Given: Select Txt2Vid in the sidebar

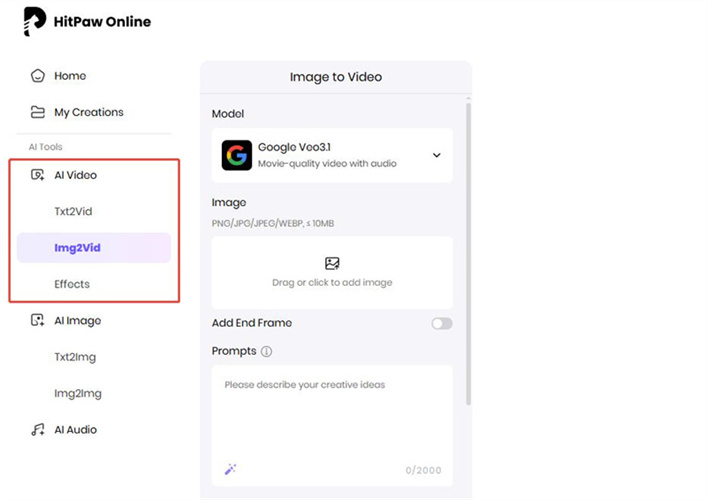Looking at the screenshot, I should 73,211.
